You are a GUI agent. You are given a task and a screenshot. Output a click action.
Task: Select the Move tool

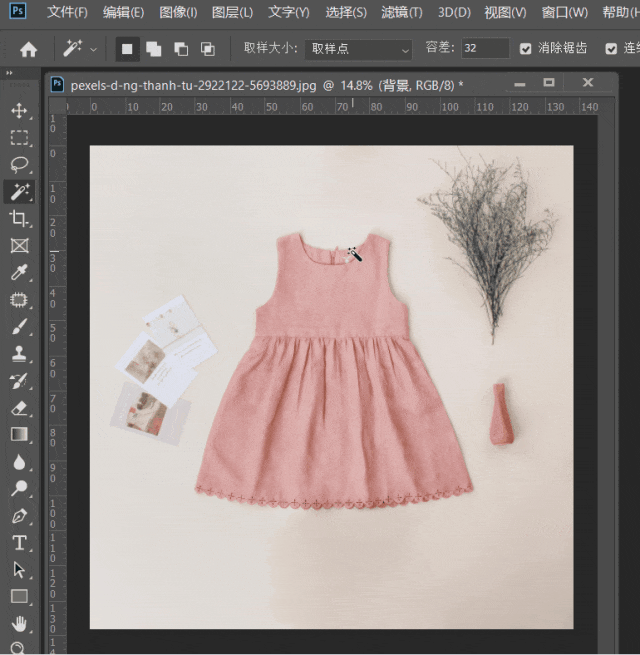tap(19, 111)
